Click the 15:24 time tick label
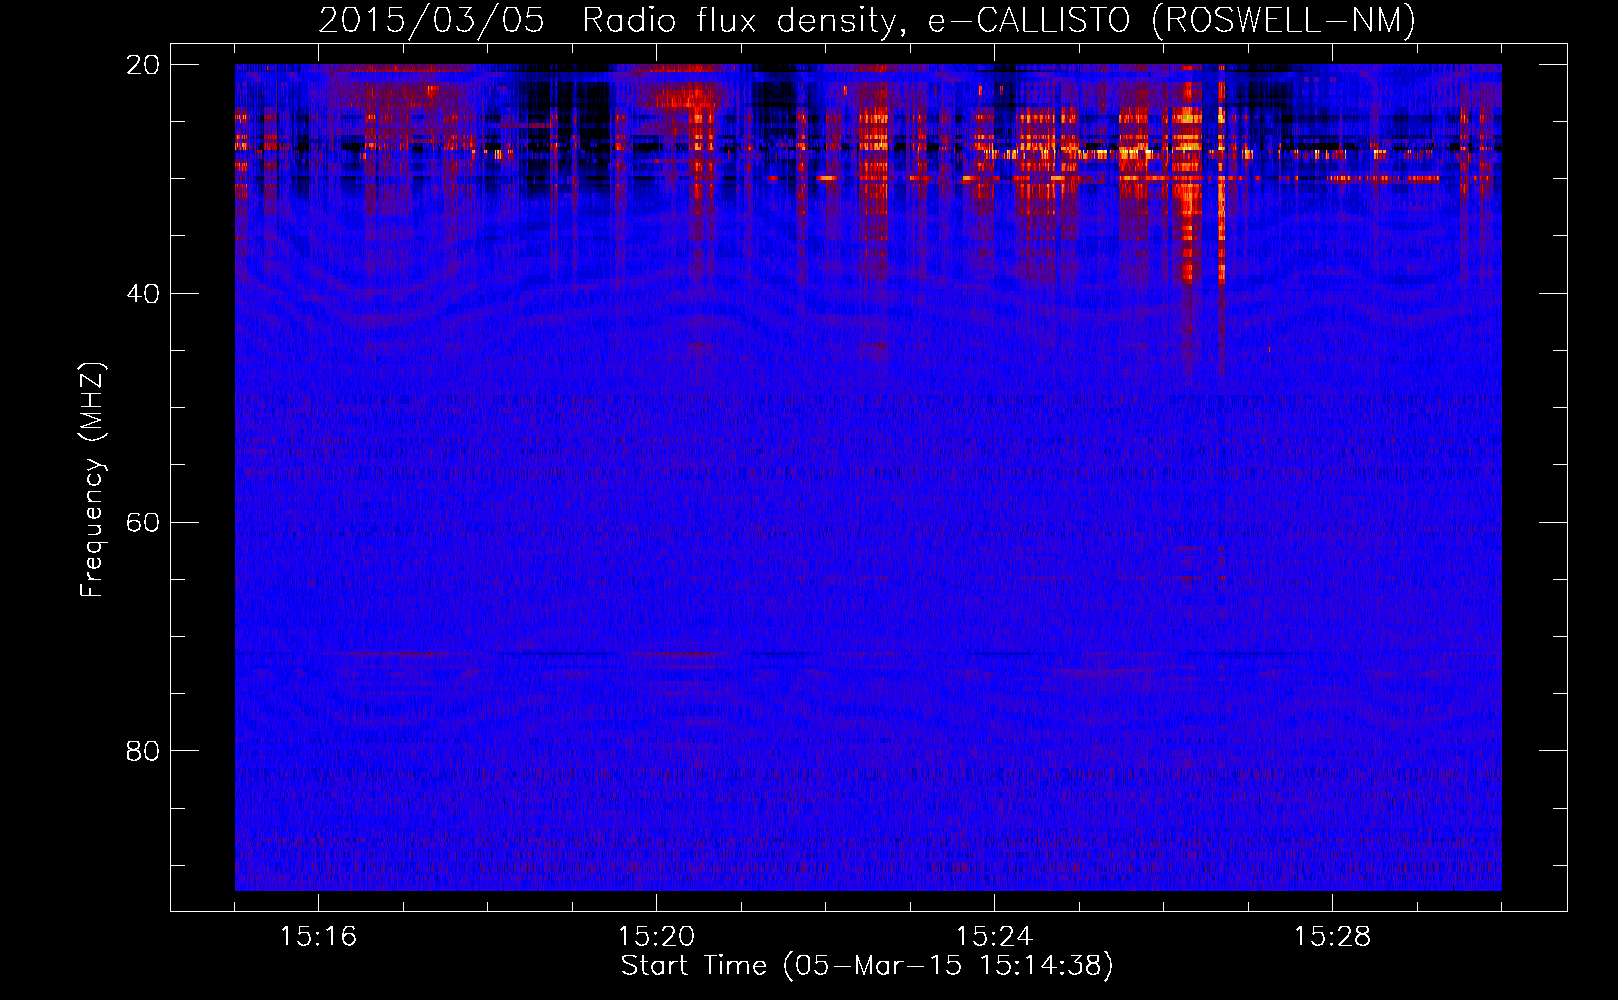Viewport: 1618px width, 1000px height. [994, 937]
